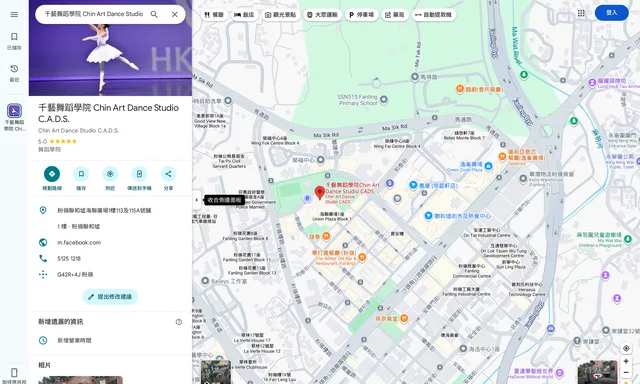Click the magnifier search icon in the search box

154,14
